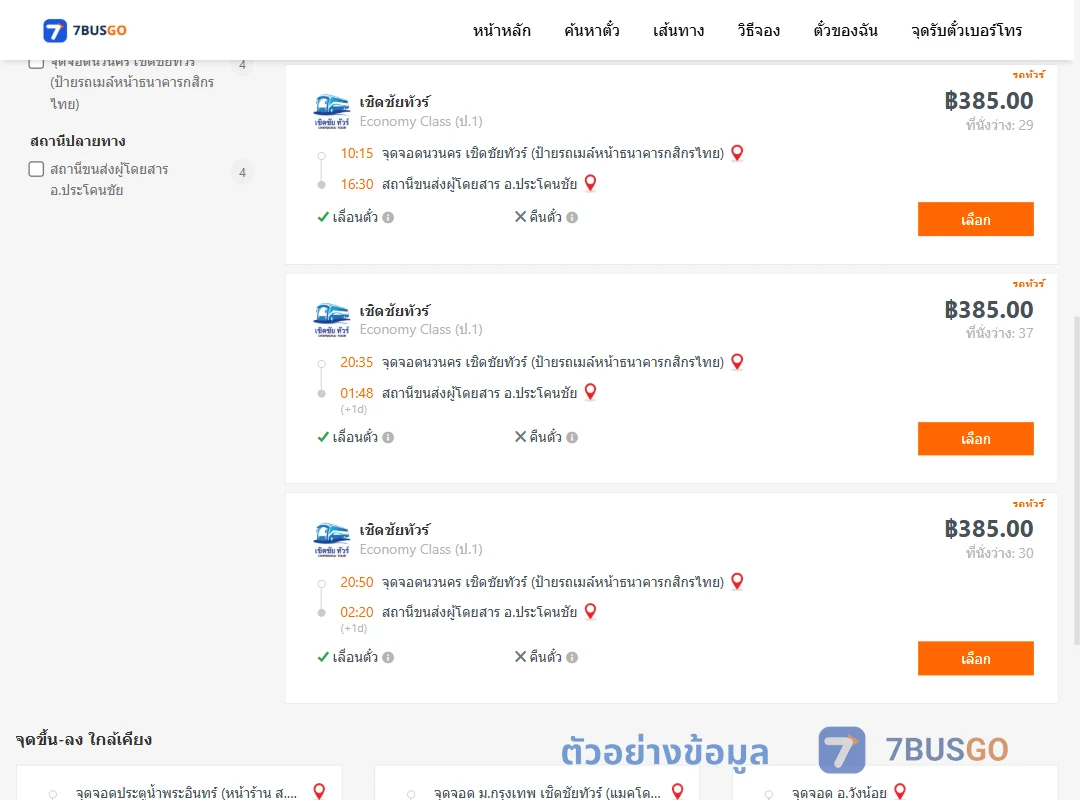
Task: Open the เส้นทาง menu item
Action: (x=678, y=30)
